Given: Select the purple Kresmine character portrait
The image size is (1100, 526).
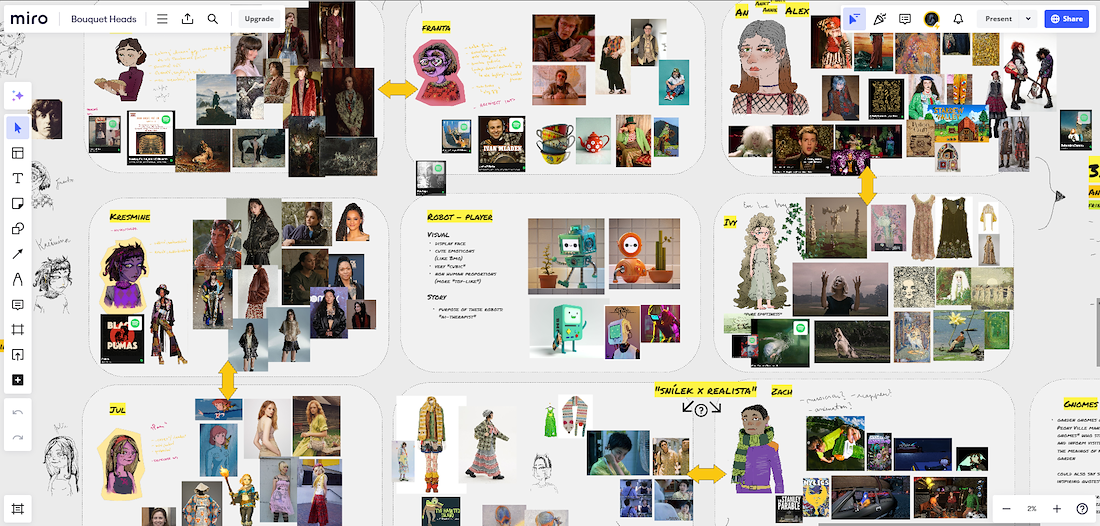Looking at the screenshot, I should 123,276.
